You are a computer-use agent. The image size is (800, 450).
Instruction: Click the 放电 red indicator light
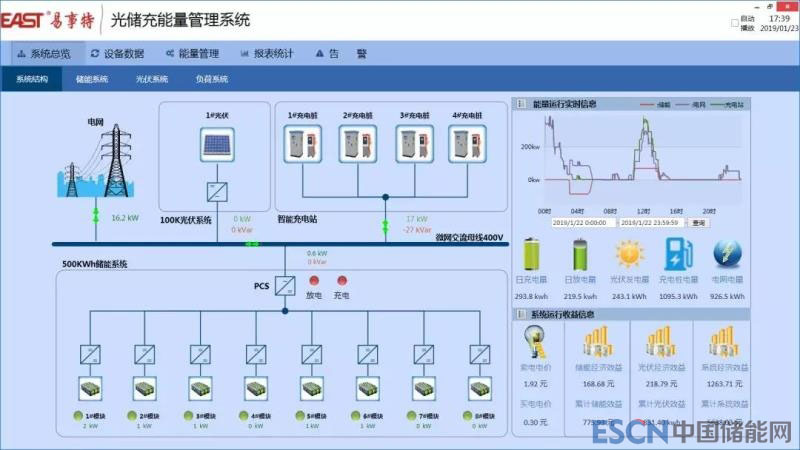314,281
